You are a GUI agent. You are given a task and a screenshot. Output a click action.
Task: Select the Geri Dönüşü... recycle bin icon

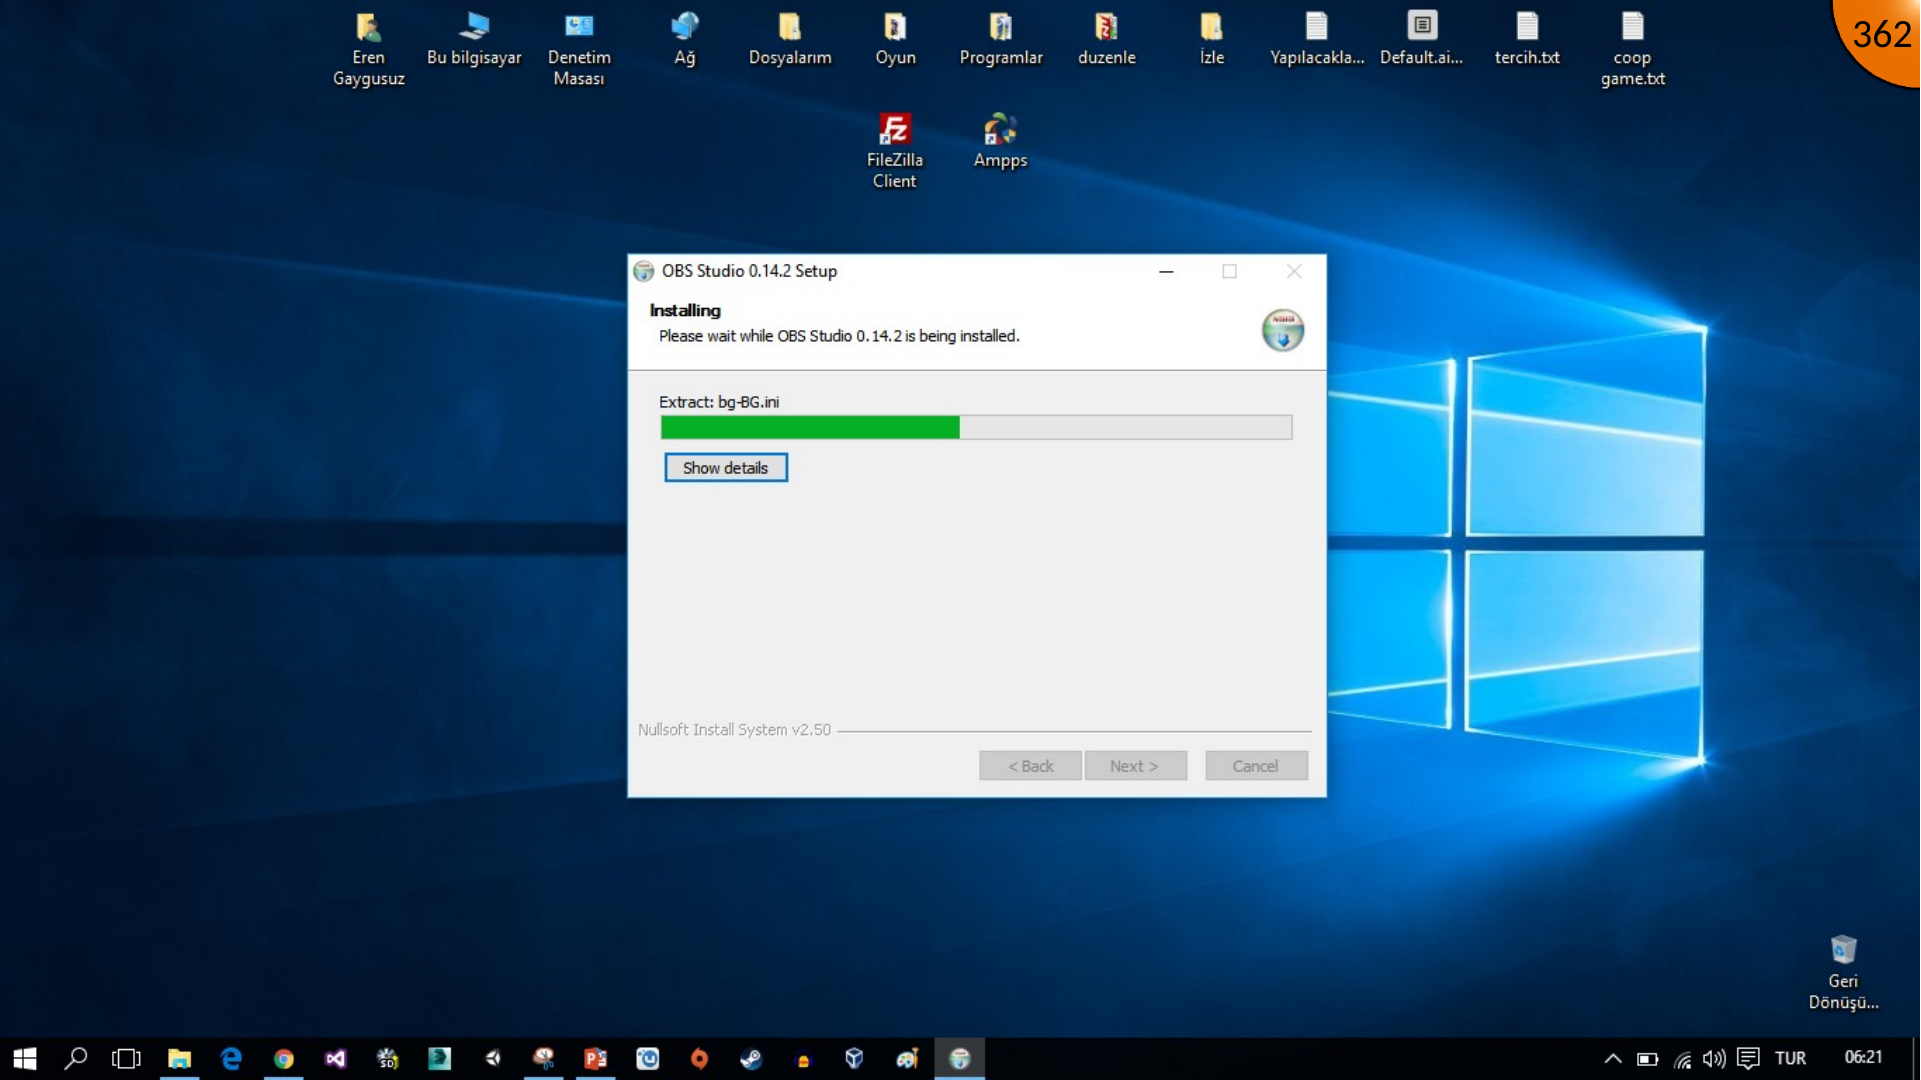1843,973
